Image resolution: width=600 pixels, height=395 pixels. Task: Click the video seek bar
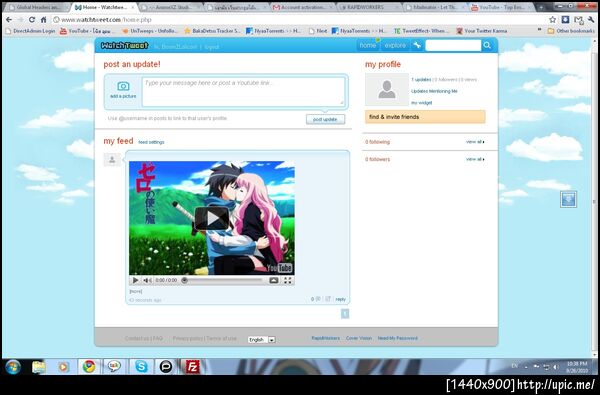(222, 281)
